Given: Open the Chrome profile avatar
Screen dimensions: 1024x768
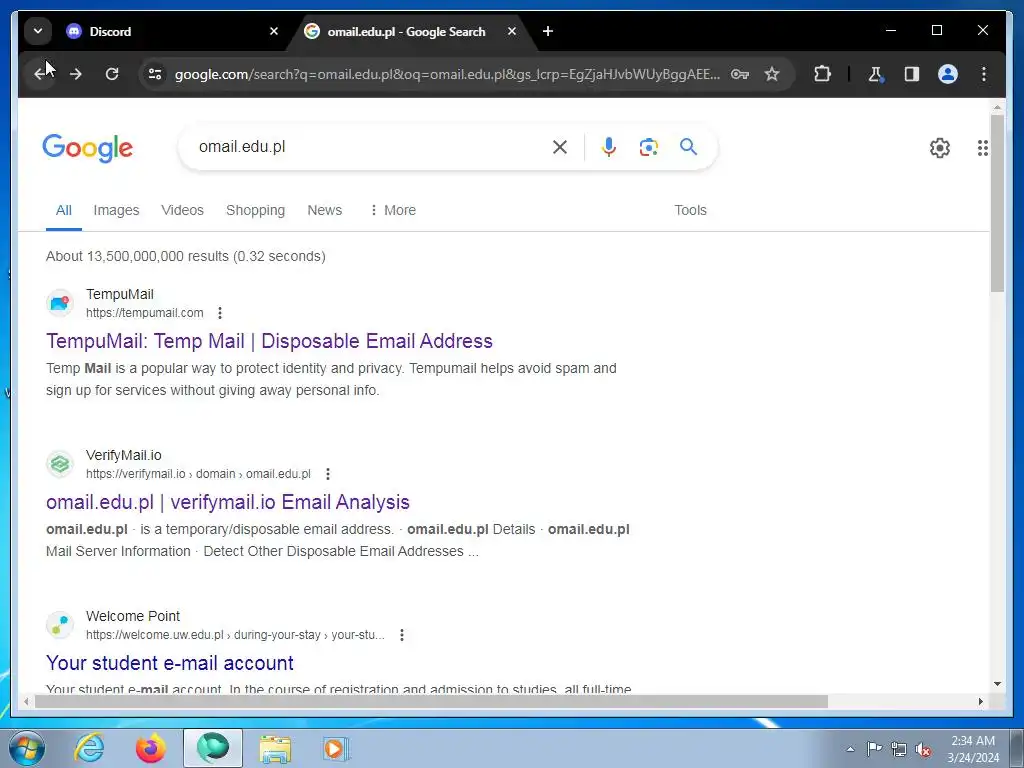Looking at the screenshot, I should click(948, 74).
